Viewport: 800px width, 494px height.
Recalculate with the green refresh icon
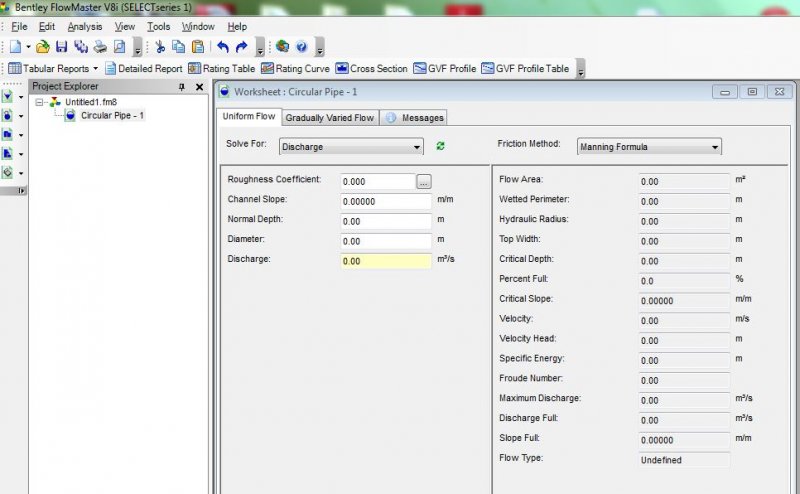click(x=440, y=146)
